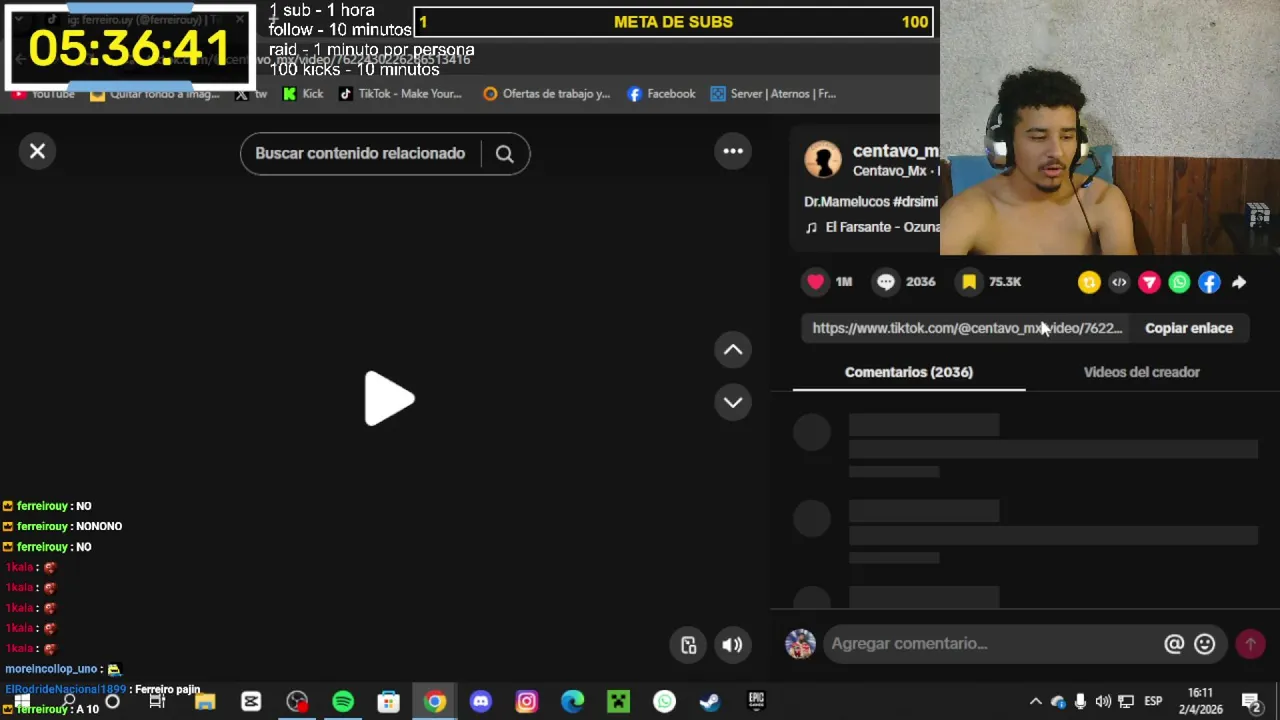Viewport: 1280px width, 720px height.
Task: Open Microsoft Store from the taskbar
Action: tap(389, 701)
